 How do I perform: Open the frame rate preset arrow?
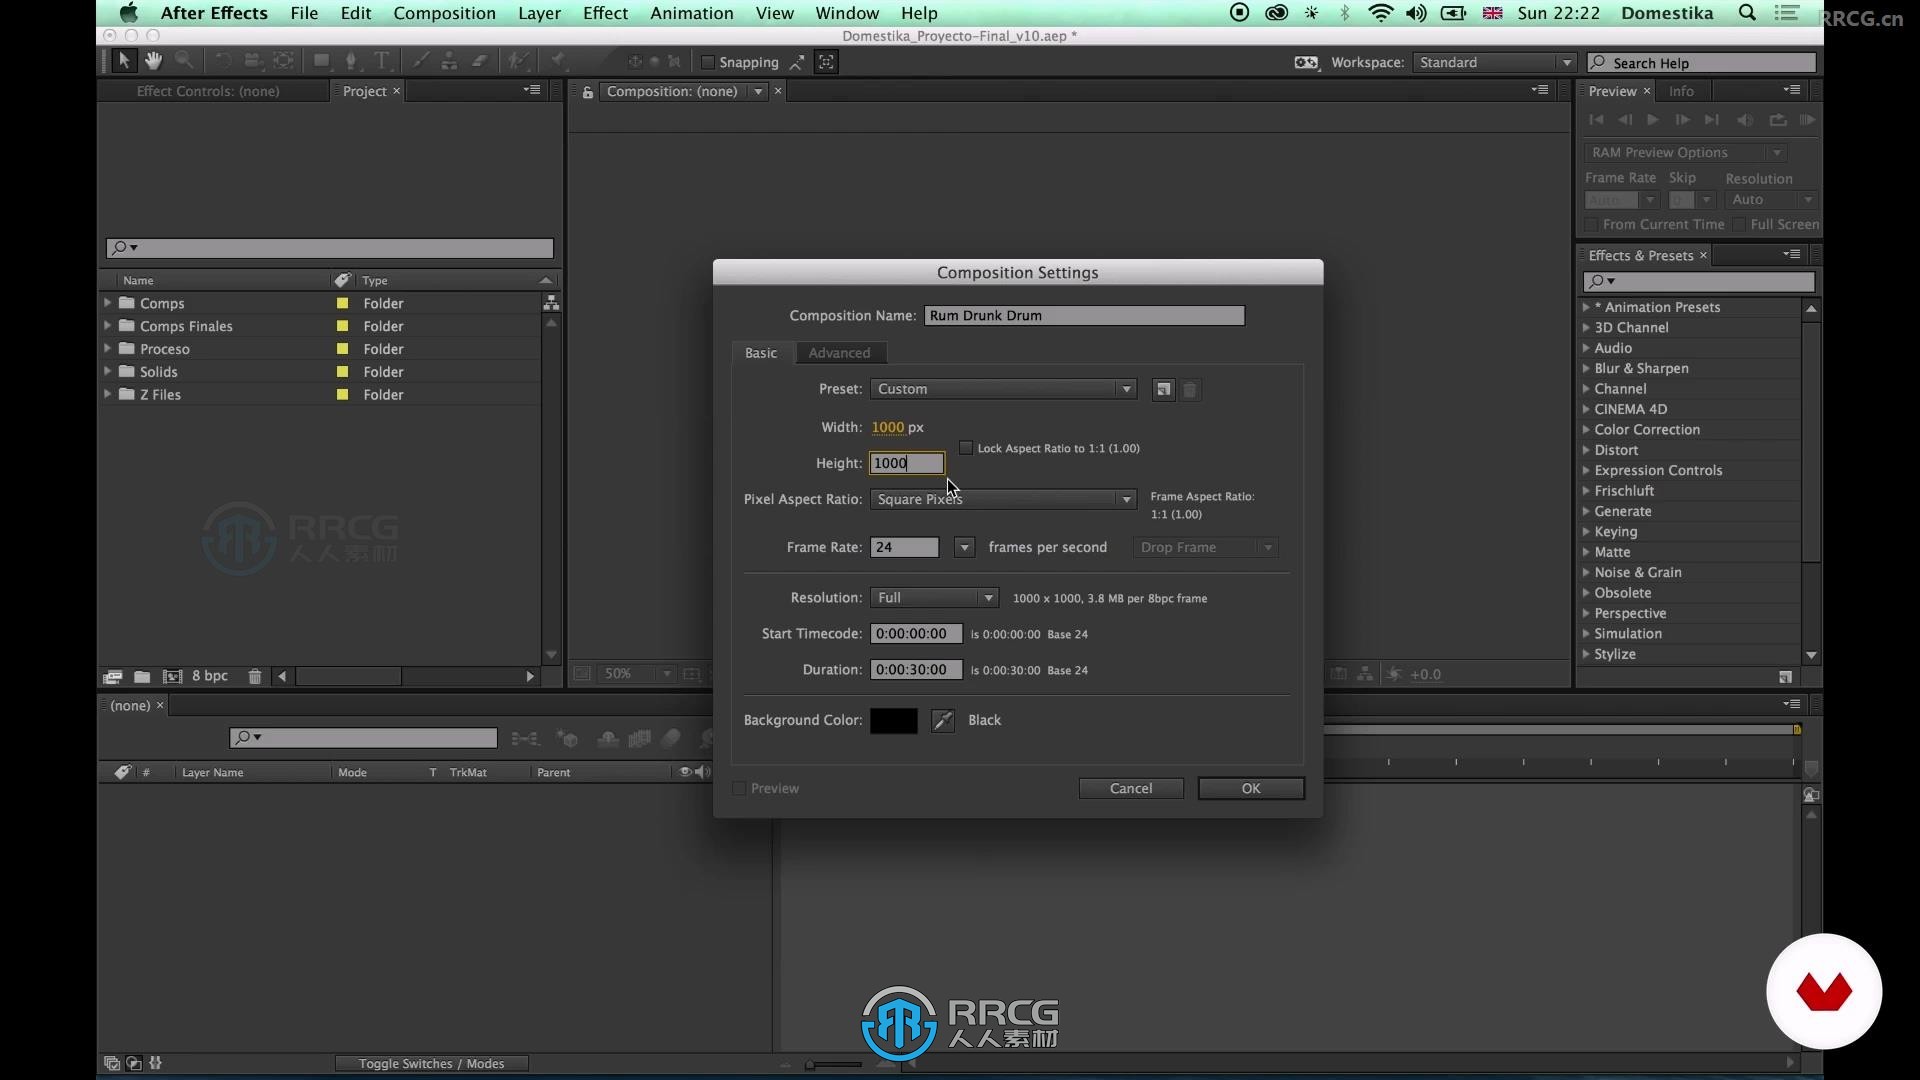point(964,548)
